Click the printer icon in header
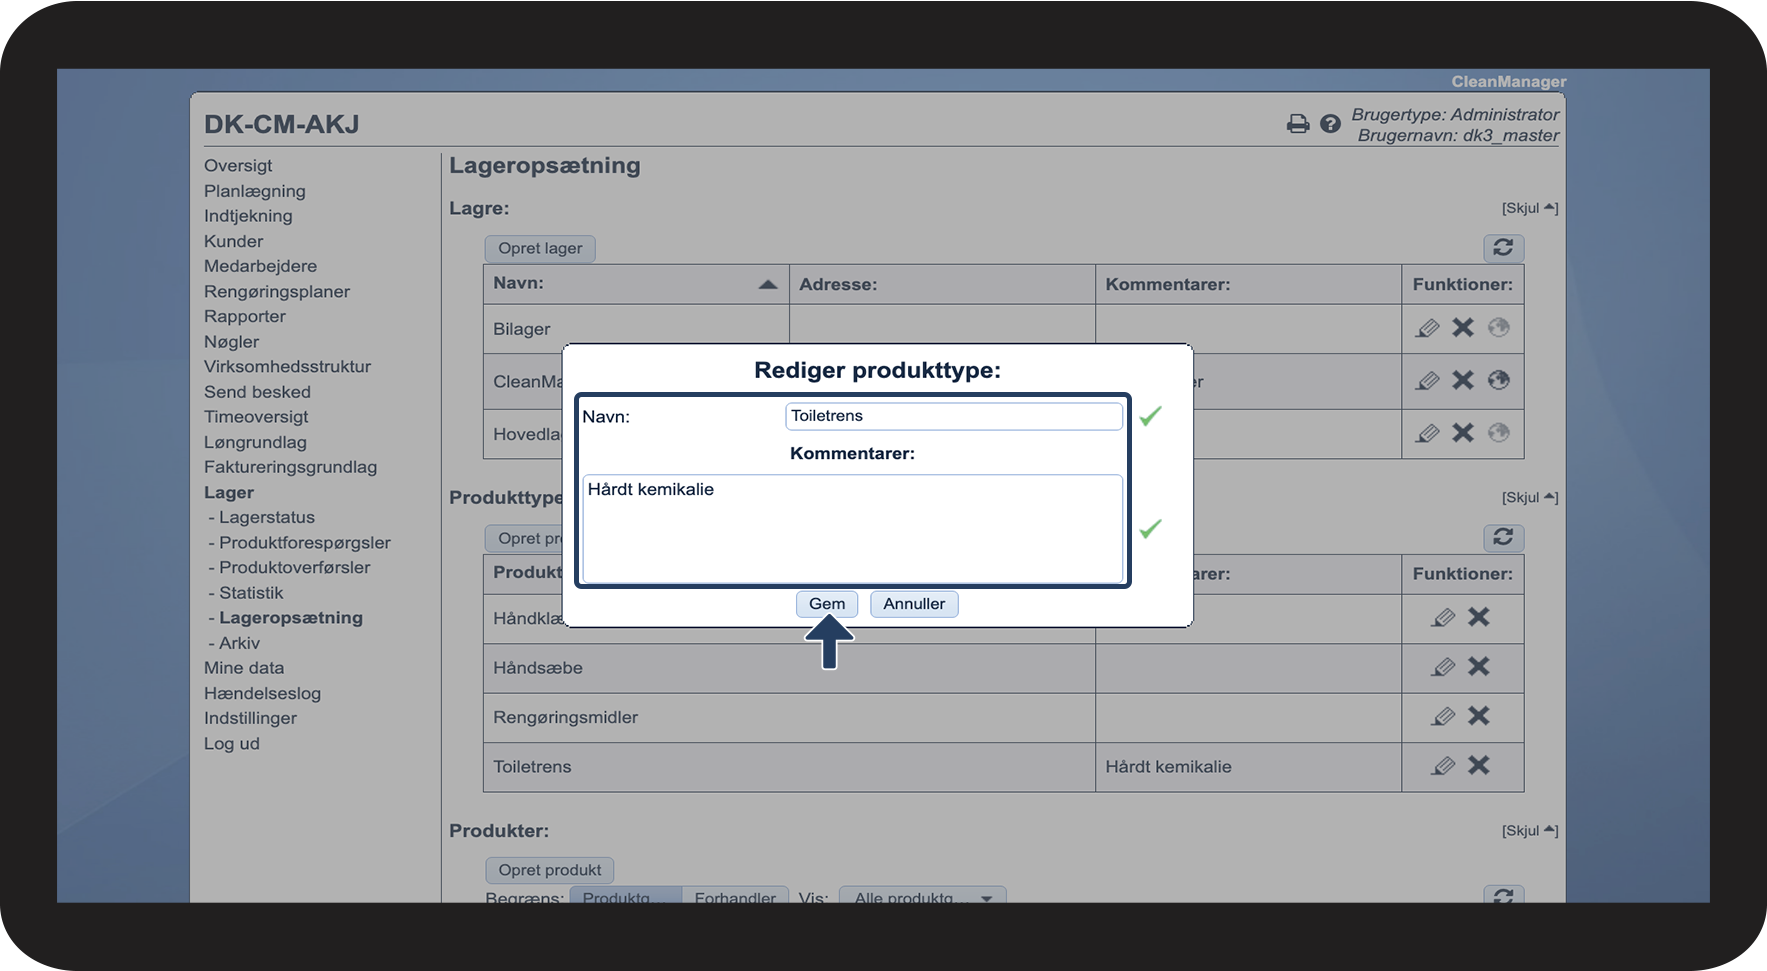The height and width of the screenshot is (971, 1767). point(1297,124)
